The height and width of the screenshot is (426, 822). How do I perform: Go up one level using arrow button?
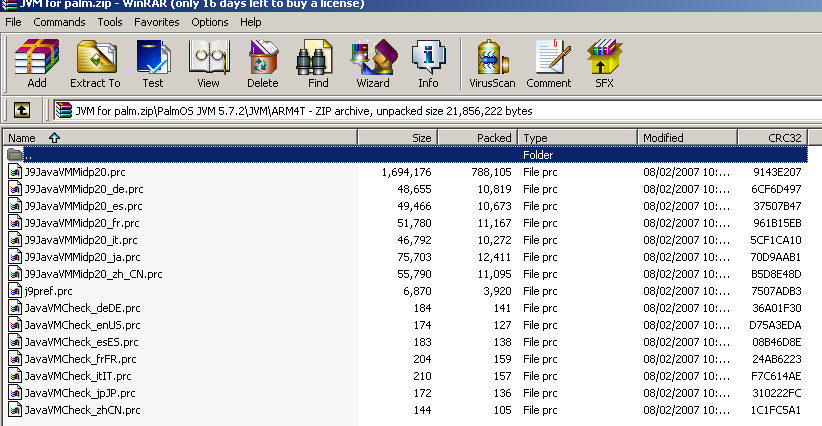click(x=21, y=111)
